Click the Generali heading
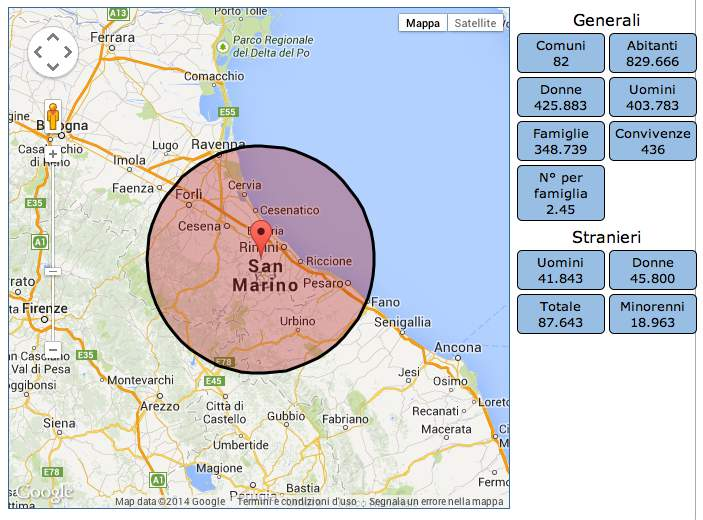 point(606,20)
